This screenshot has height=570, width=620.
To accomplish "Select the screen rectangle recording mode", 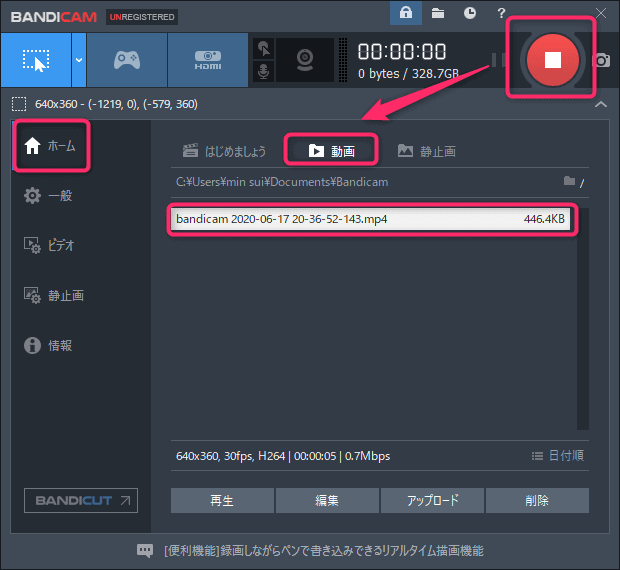I will [35, 60].
